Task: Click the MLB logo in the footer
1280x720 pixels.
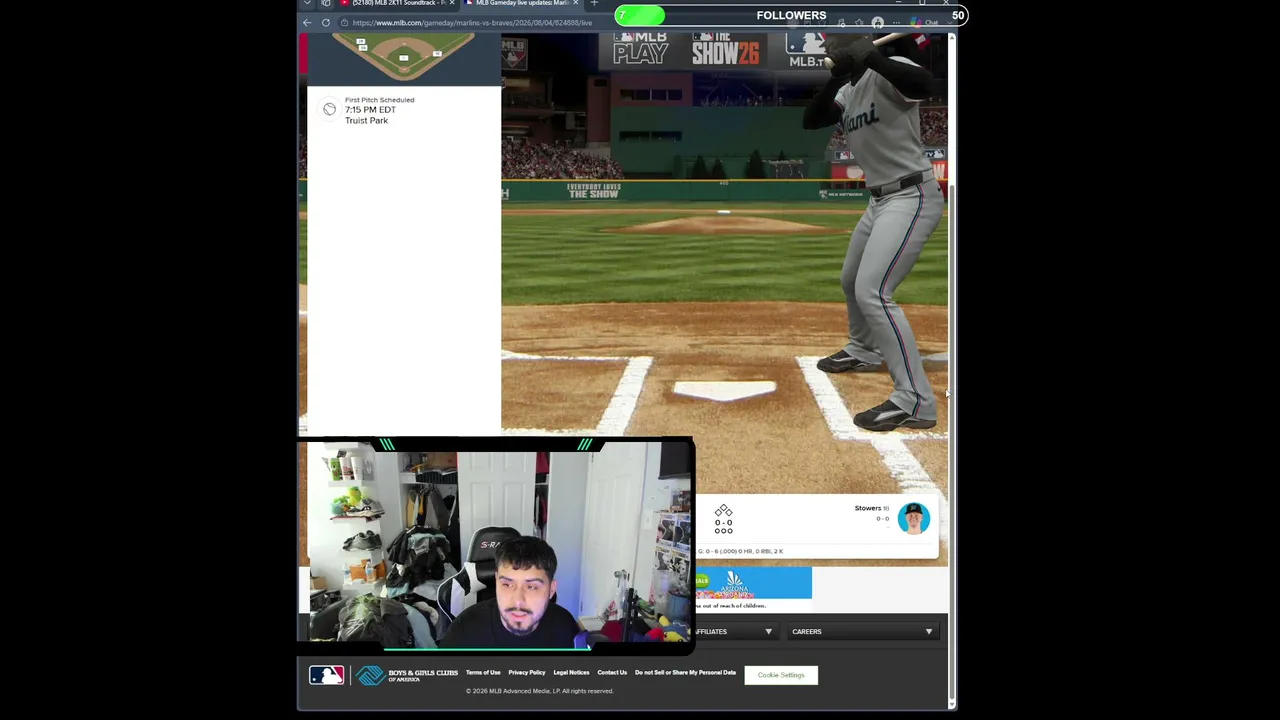Action: pos(326,676)
